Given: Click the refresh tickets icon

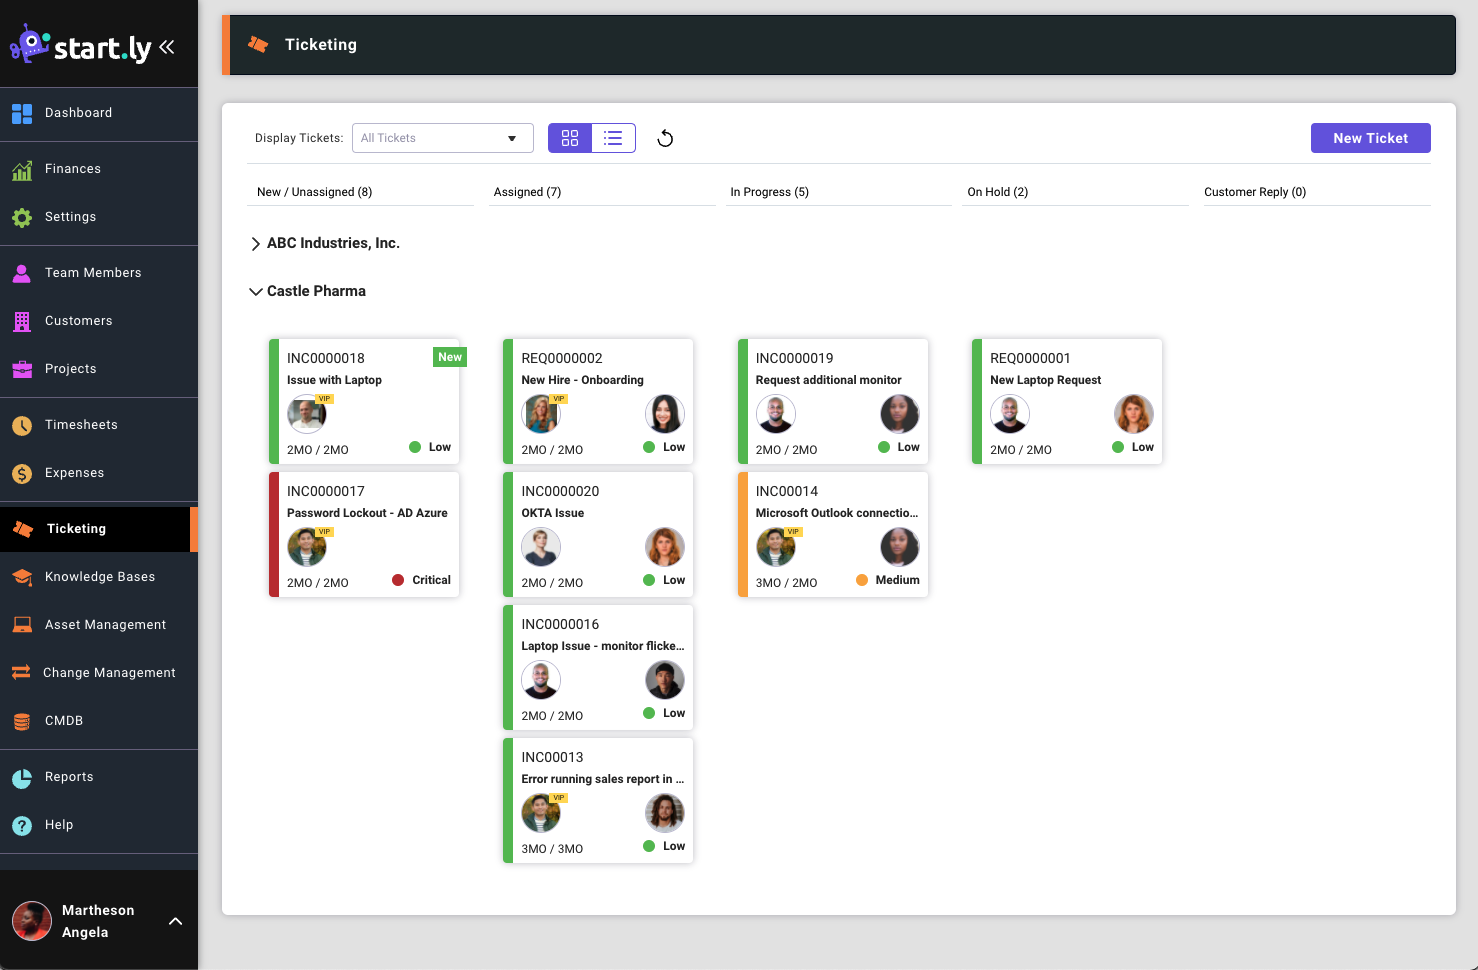Looking at the screenshot, I should pos(665,138).
